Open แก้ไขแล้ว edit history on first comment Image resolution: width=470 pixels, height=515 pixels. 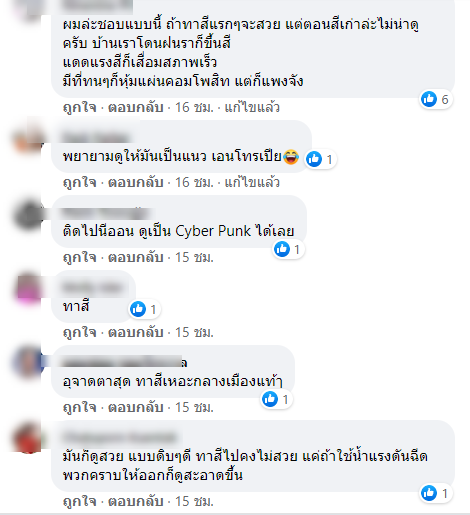252,107
